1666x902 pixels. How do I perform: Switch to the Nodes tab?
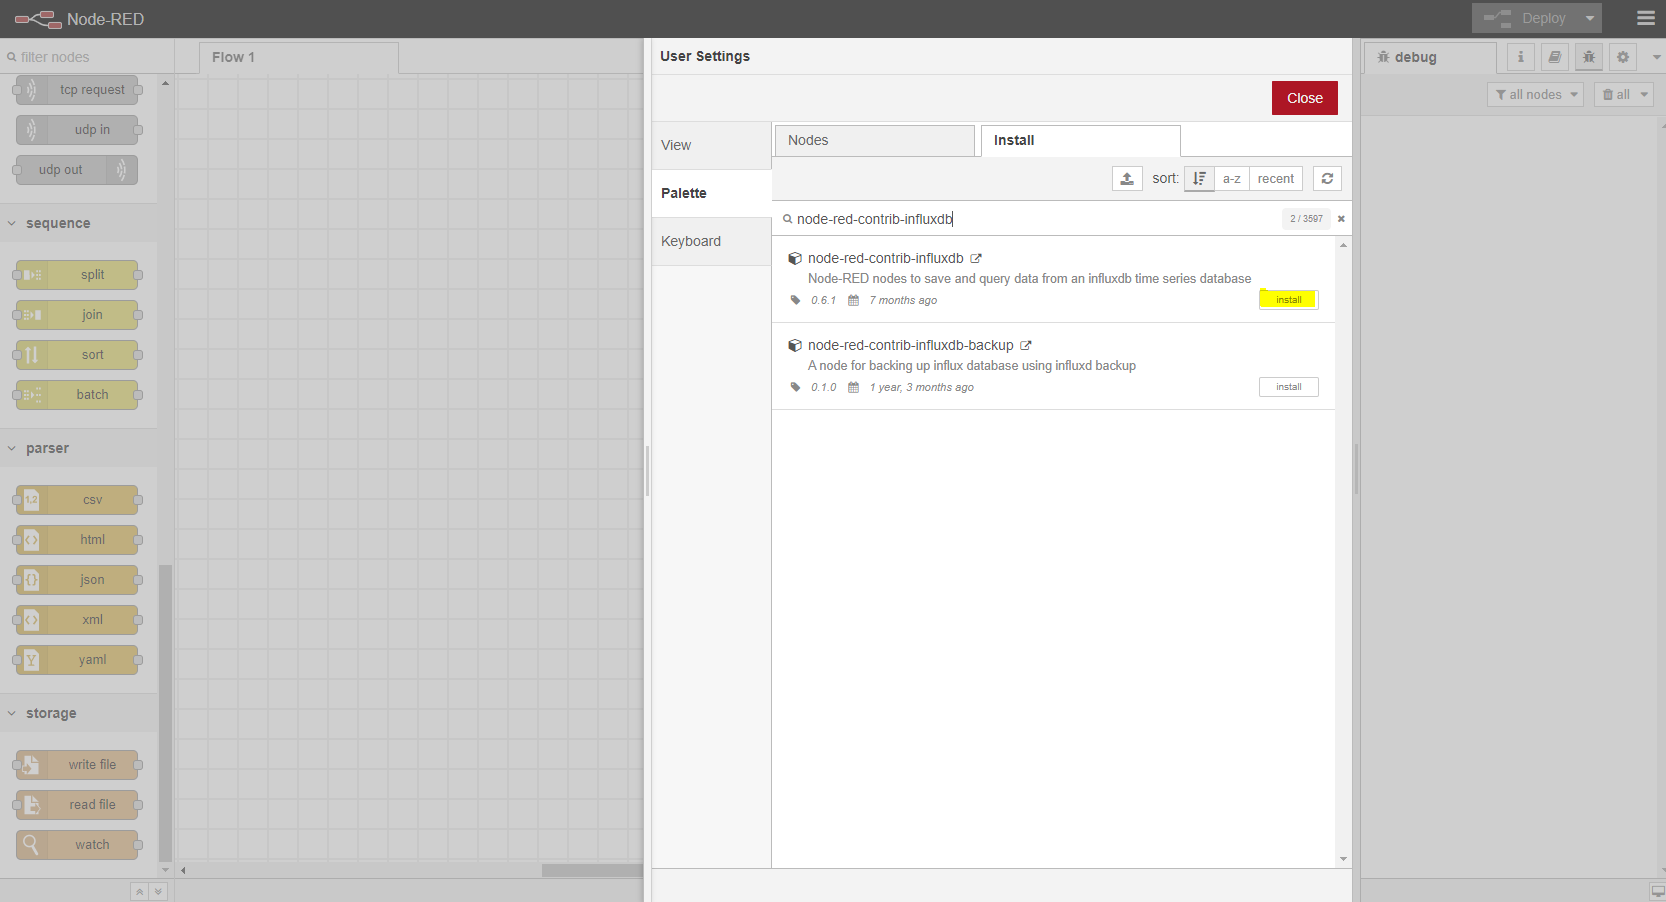pos(874,140)
